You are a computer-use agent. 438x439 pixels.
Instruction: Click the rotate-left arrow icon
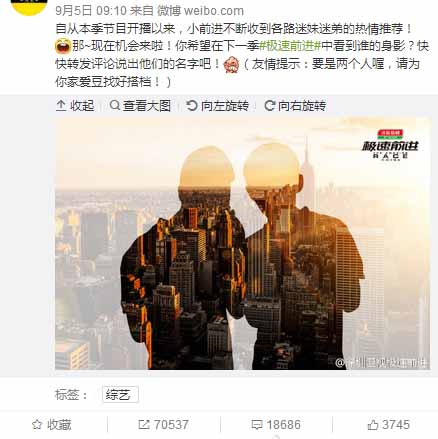tap(192, 105)
